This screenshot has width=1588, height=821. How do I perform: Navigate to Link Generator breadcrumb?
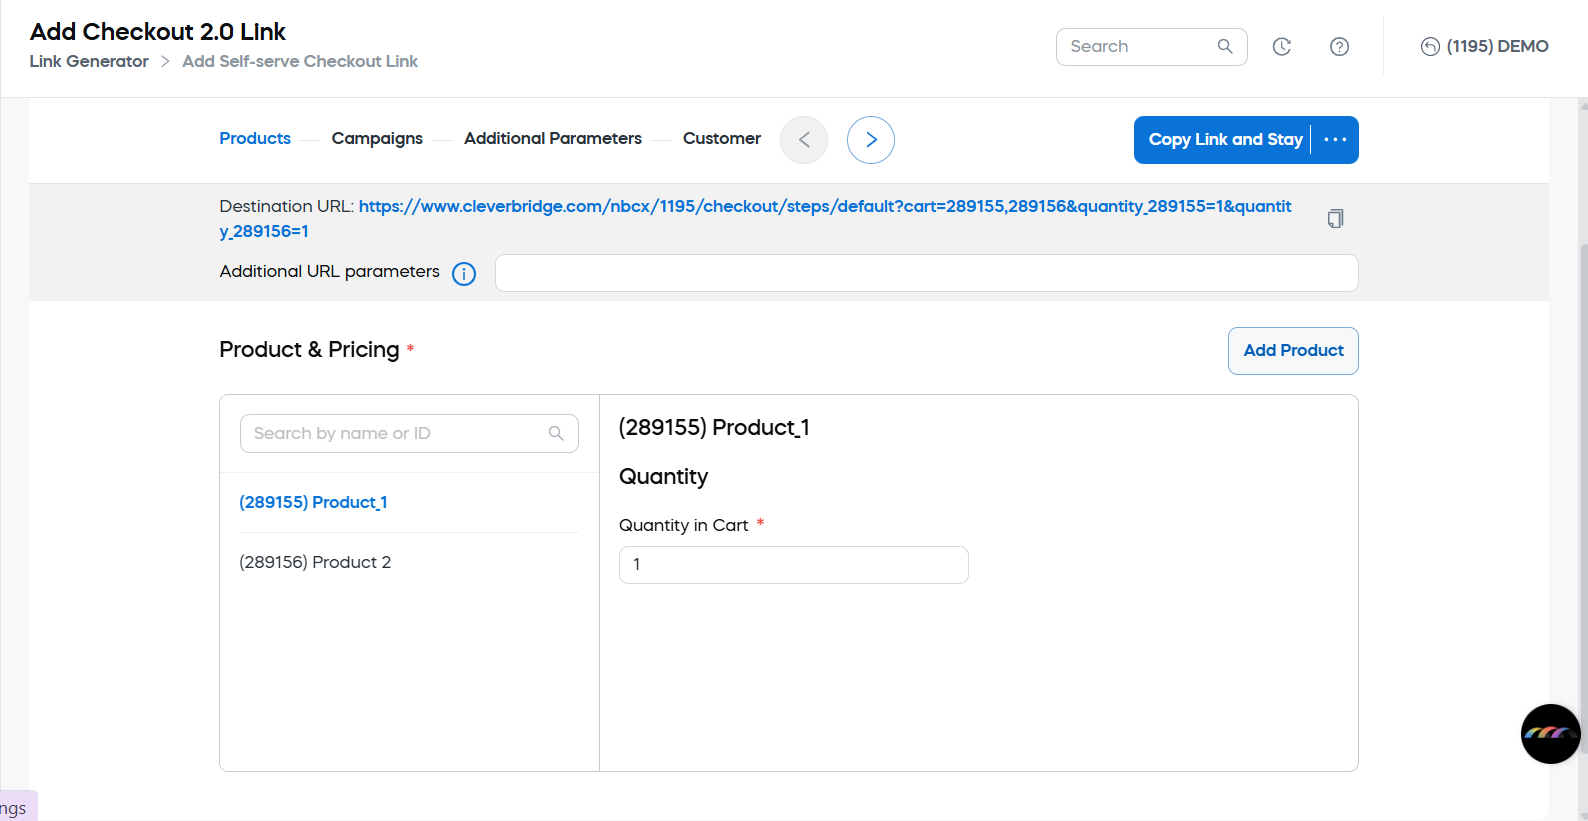89,62
